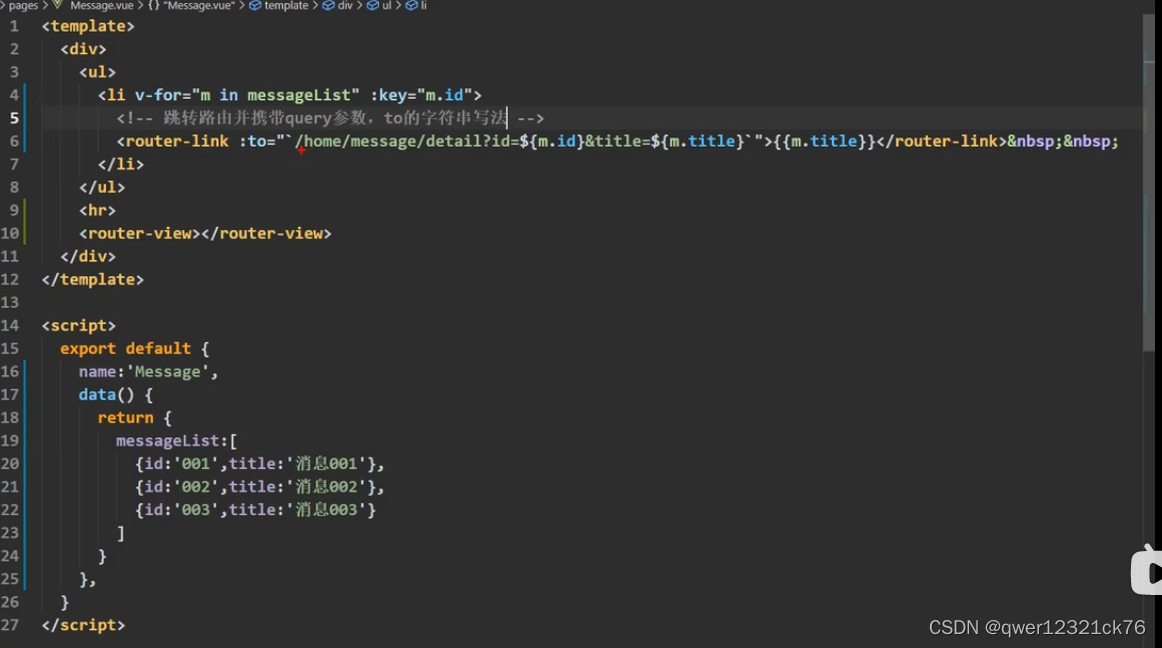1162x648 pixels.
Task: Click the <hr> tag
Action: click(98, 210)
